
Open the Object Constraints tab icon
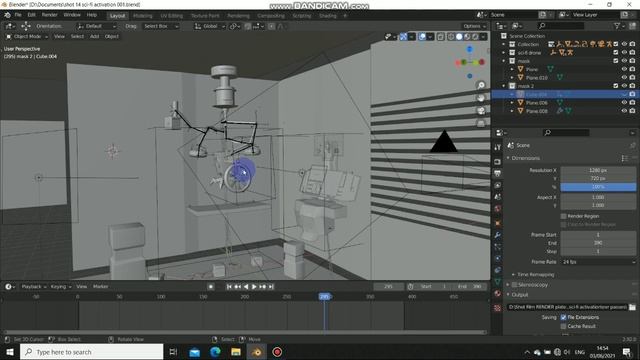coord(497,270)
